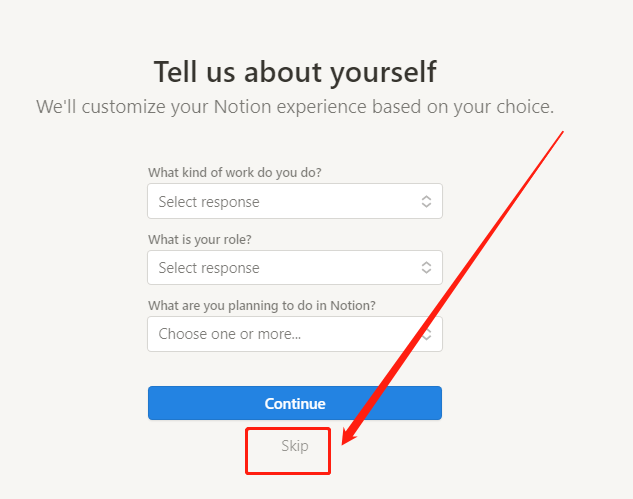Click the tail end of the red arrow
The height and width of the screenshot is (499, 633).
pos(564,131)
